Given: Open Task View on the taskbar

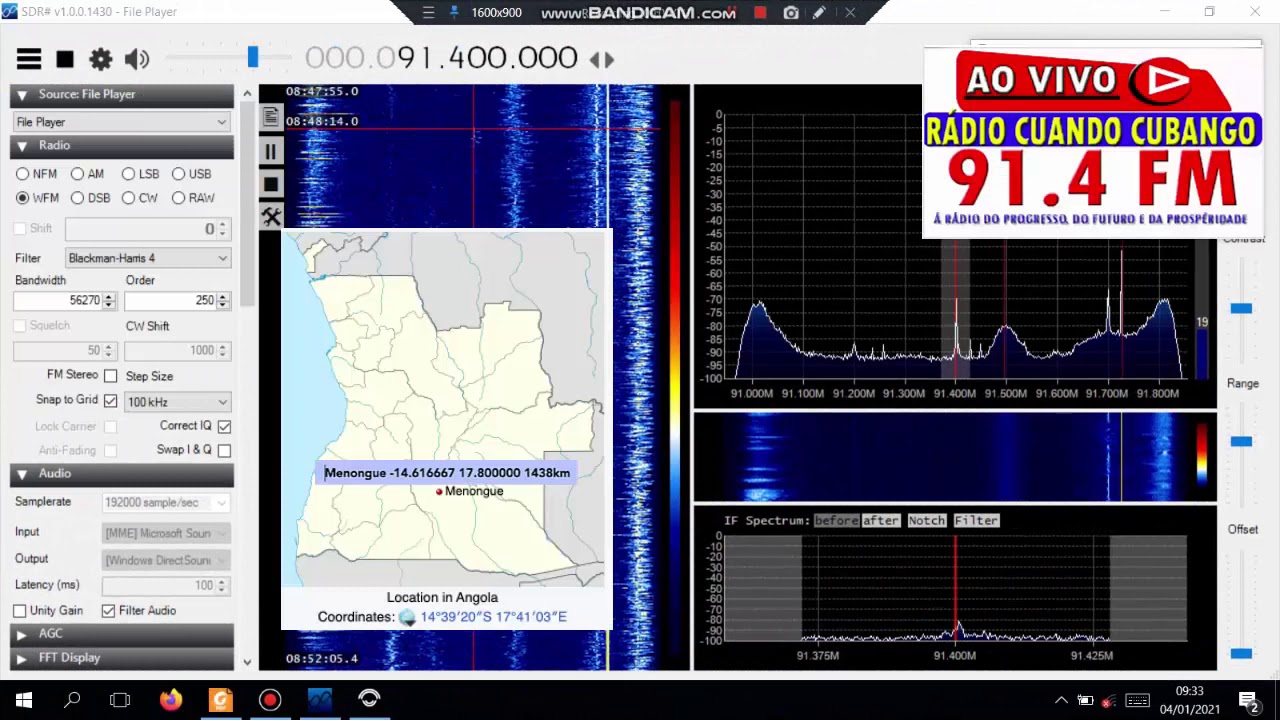Looking at the screenshot, I should click(120, 700).
